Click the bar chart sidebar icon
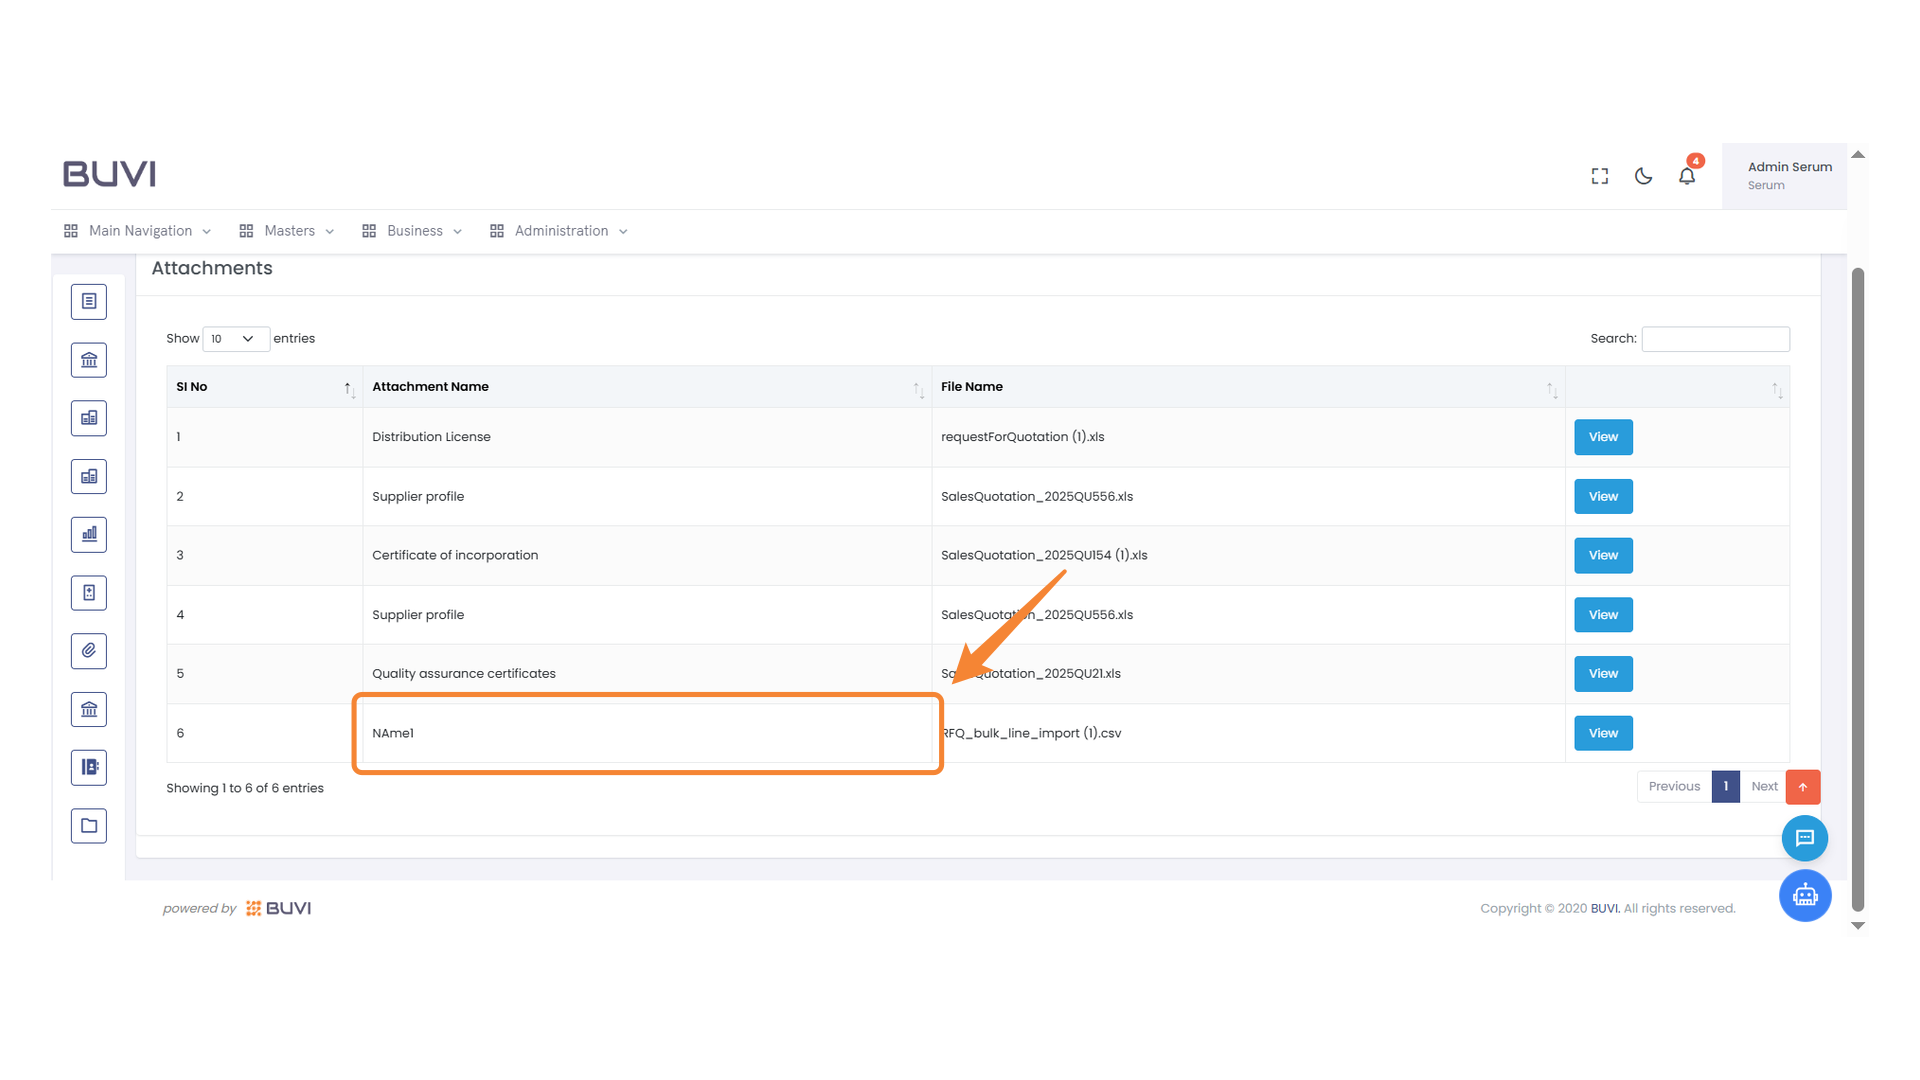Viewport: 1920px width, 1080px height. pos(89,535)
